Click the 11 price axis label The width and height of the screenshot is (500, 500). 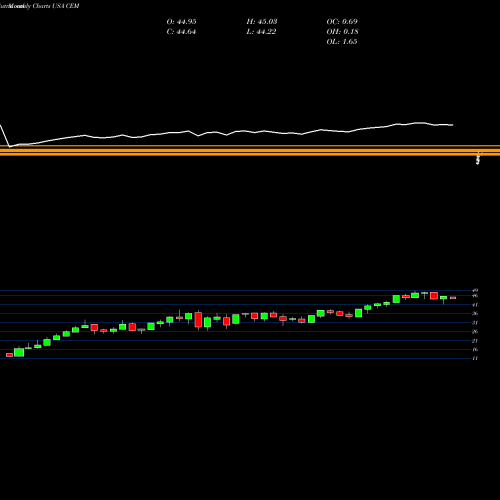[475, 358]
